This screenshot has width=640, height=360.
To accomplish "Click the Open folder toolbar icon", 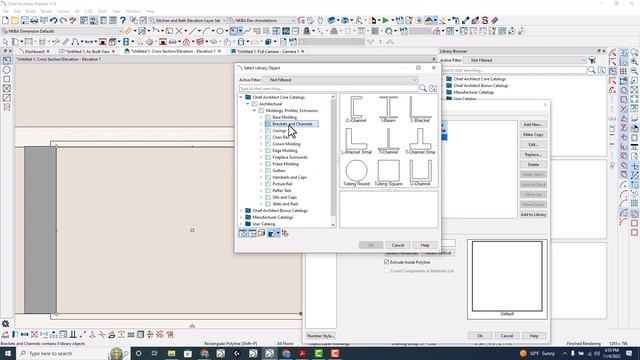I will [x=15, y=20].
